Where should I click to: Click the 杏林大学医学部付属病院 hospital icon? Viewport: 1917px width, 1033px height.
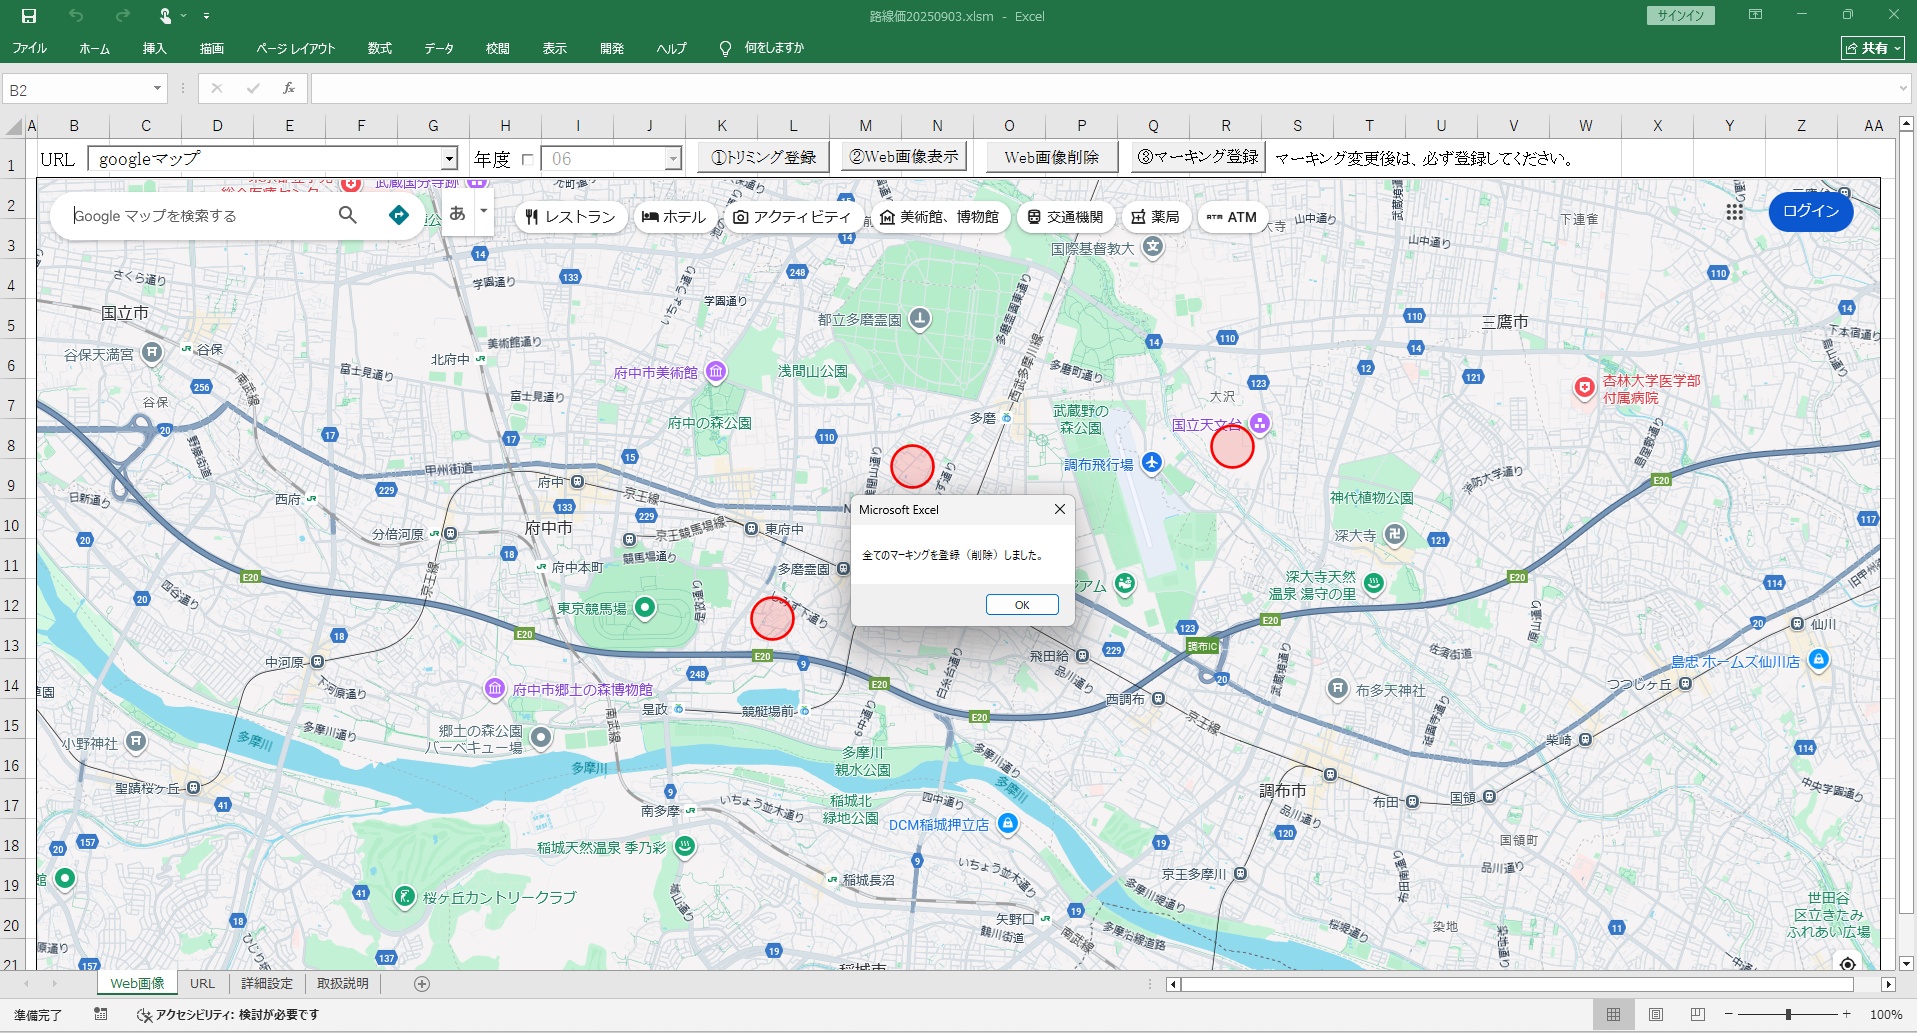tap(1584, 387)
